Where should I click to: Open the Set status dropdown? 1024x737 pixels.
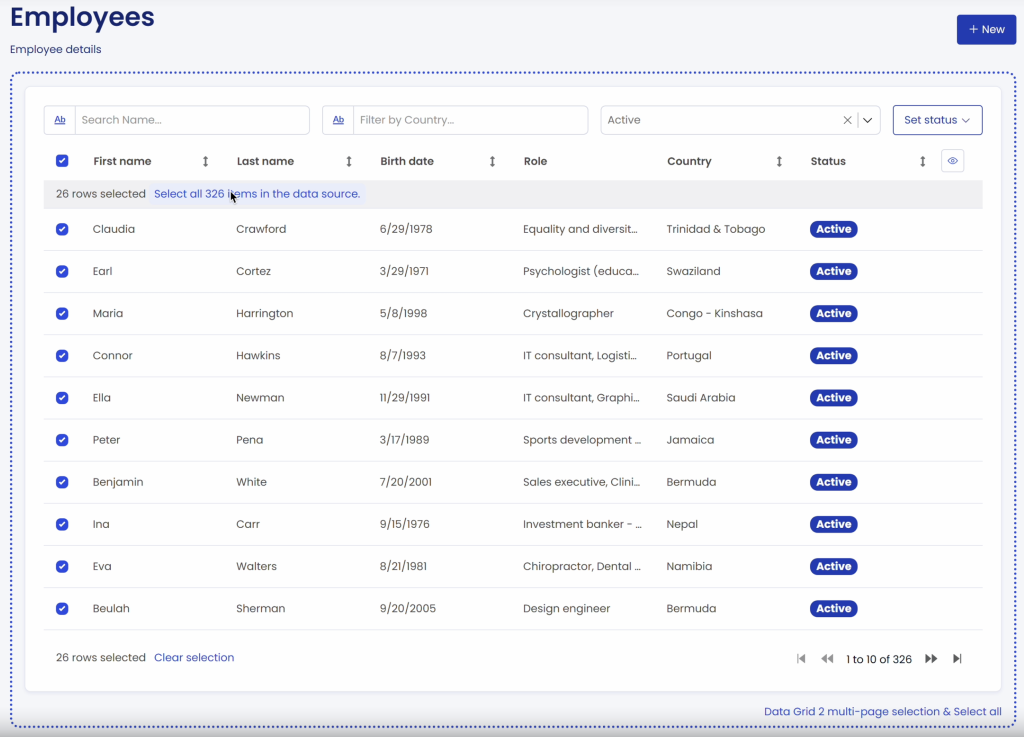point(937,120)
